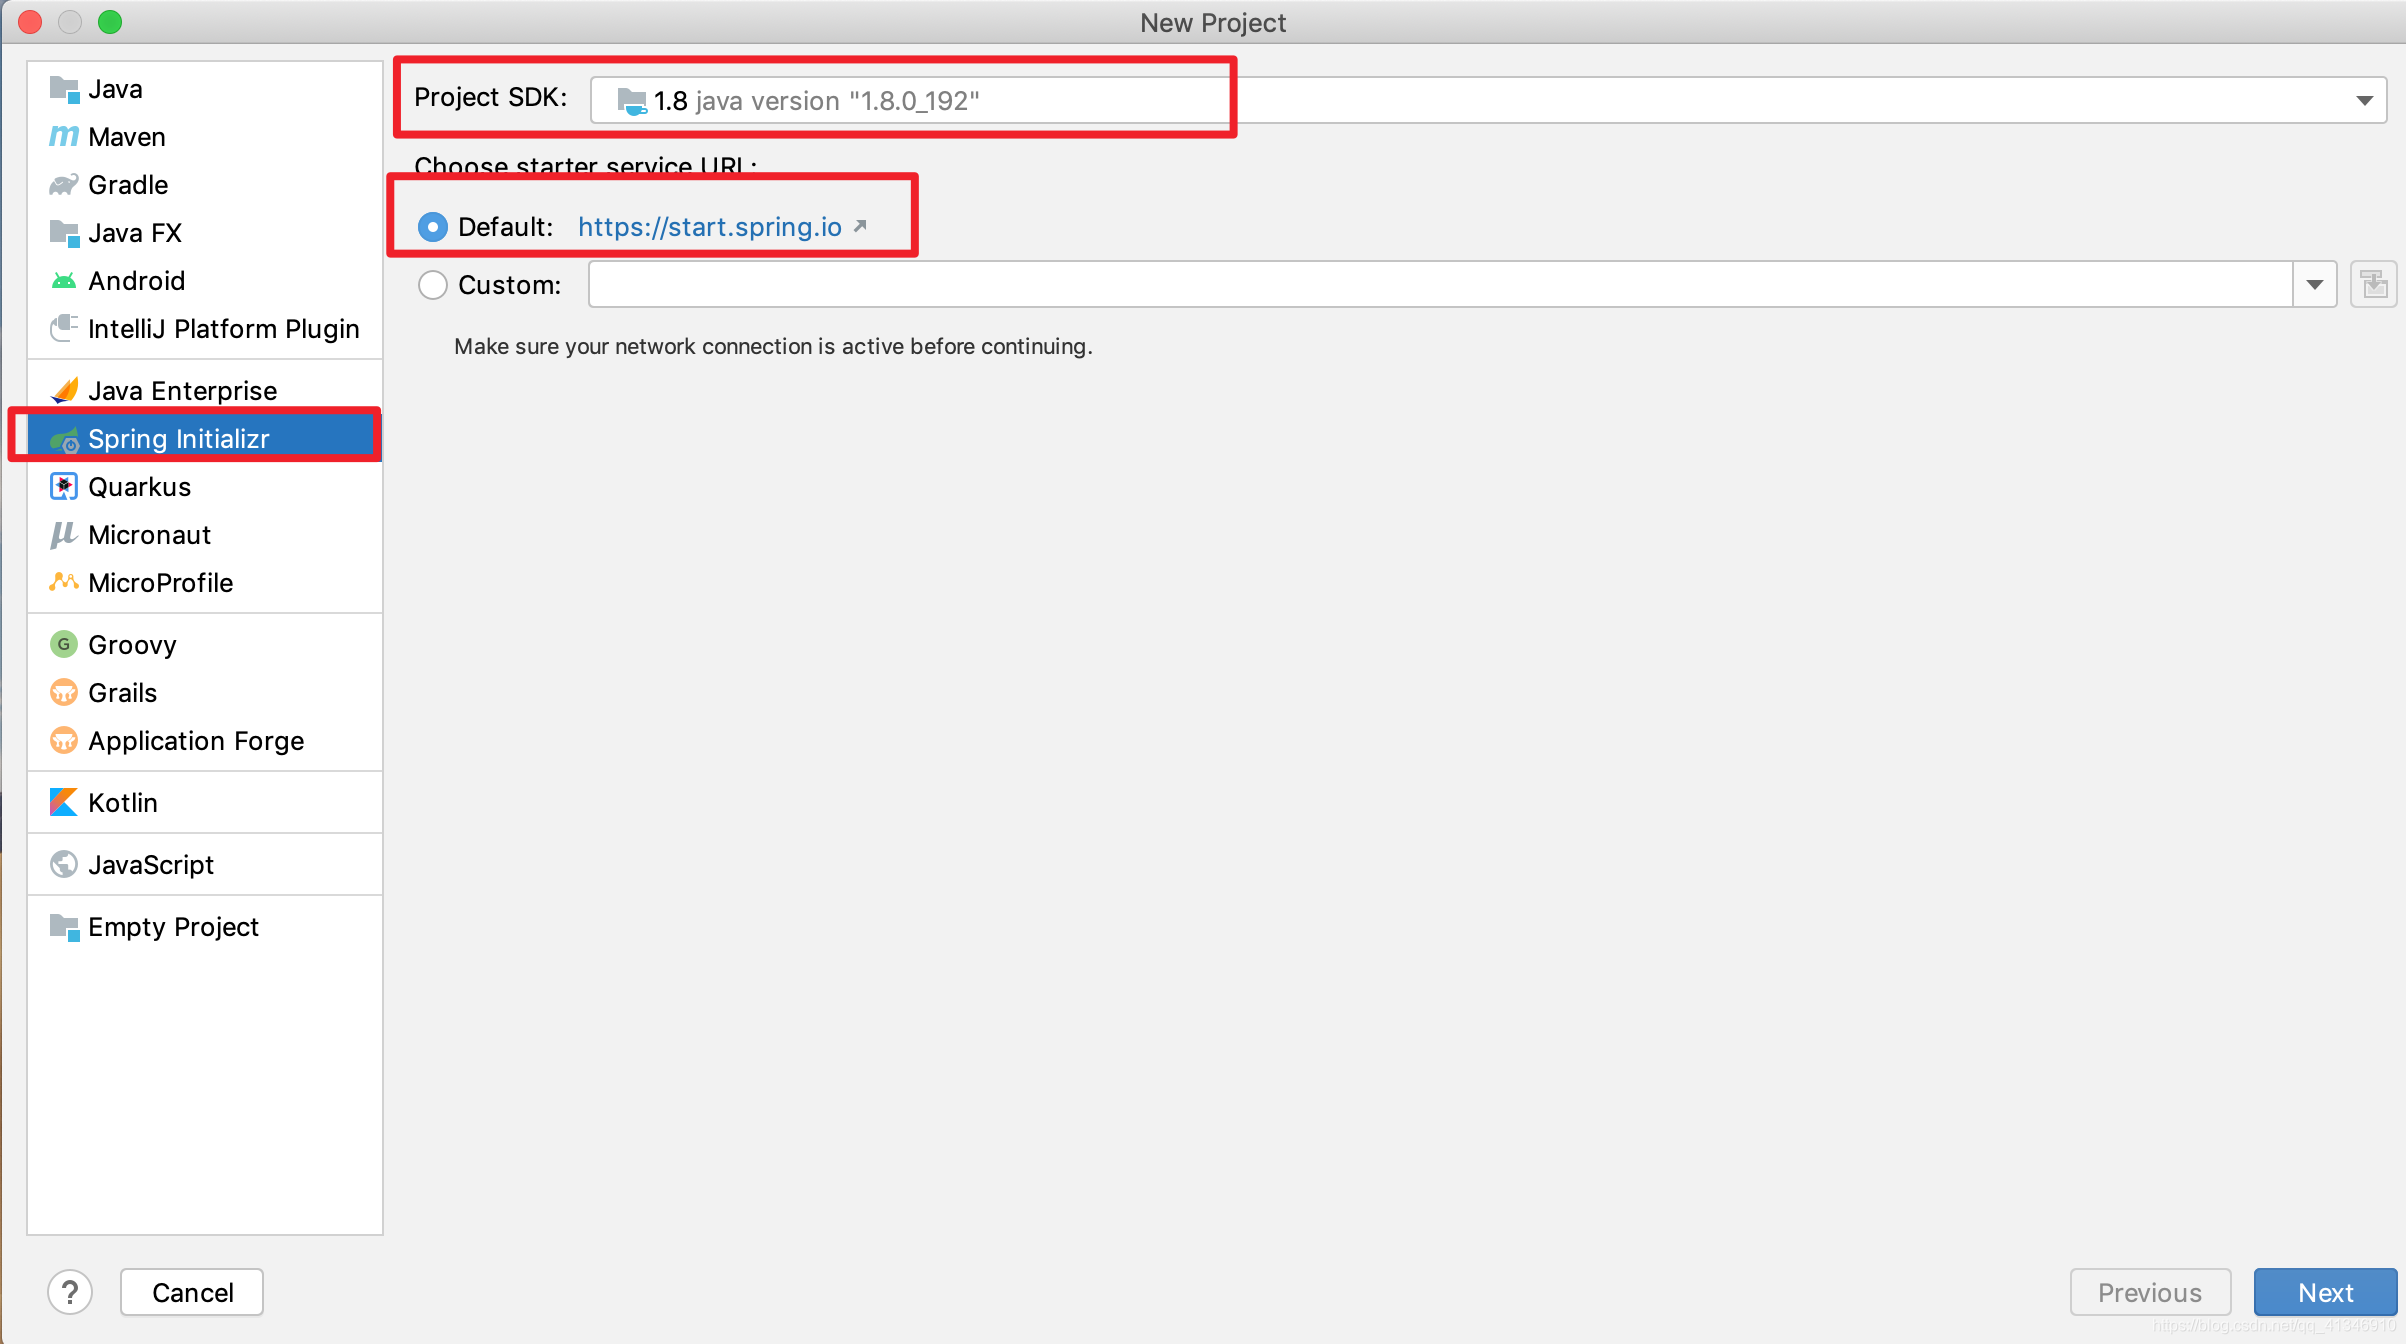Select the Micronaut menu item
The image size is (2406, 1344).
point(150,534)
